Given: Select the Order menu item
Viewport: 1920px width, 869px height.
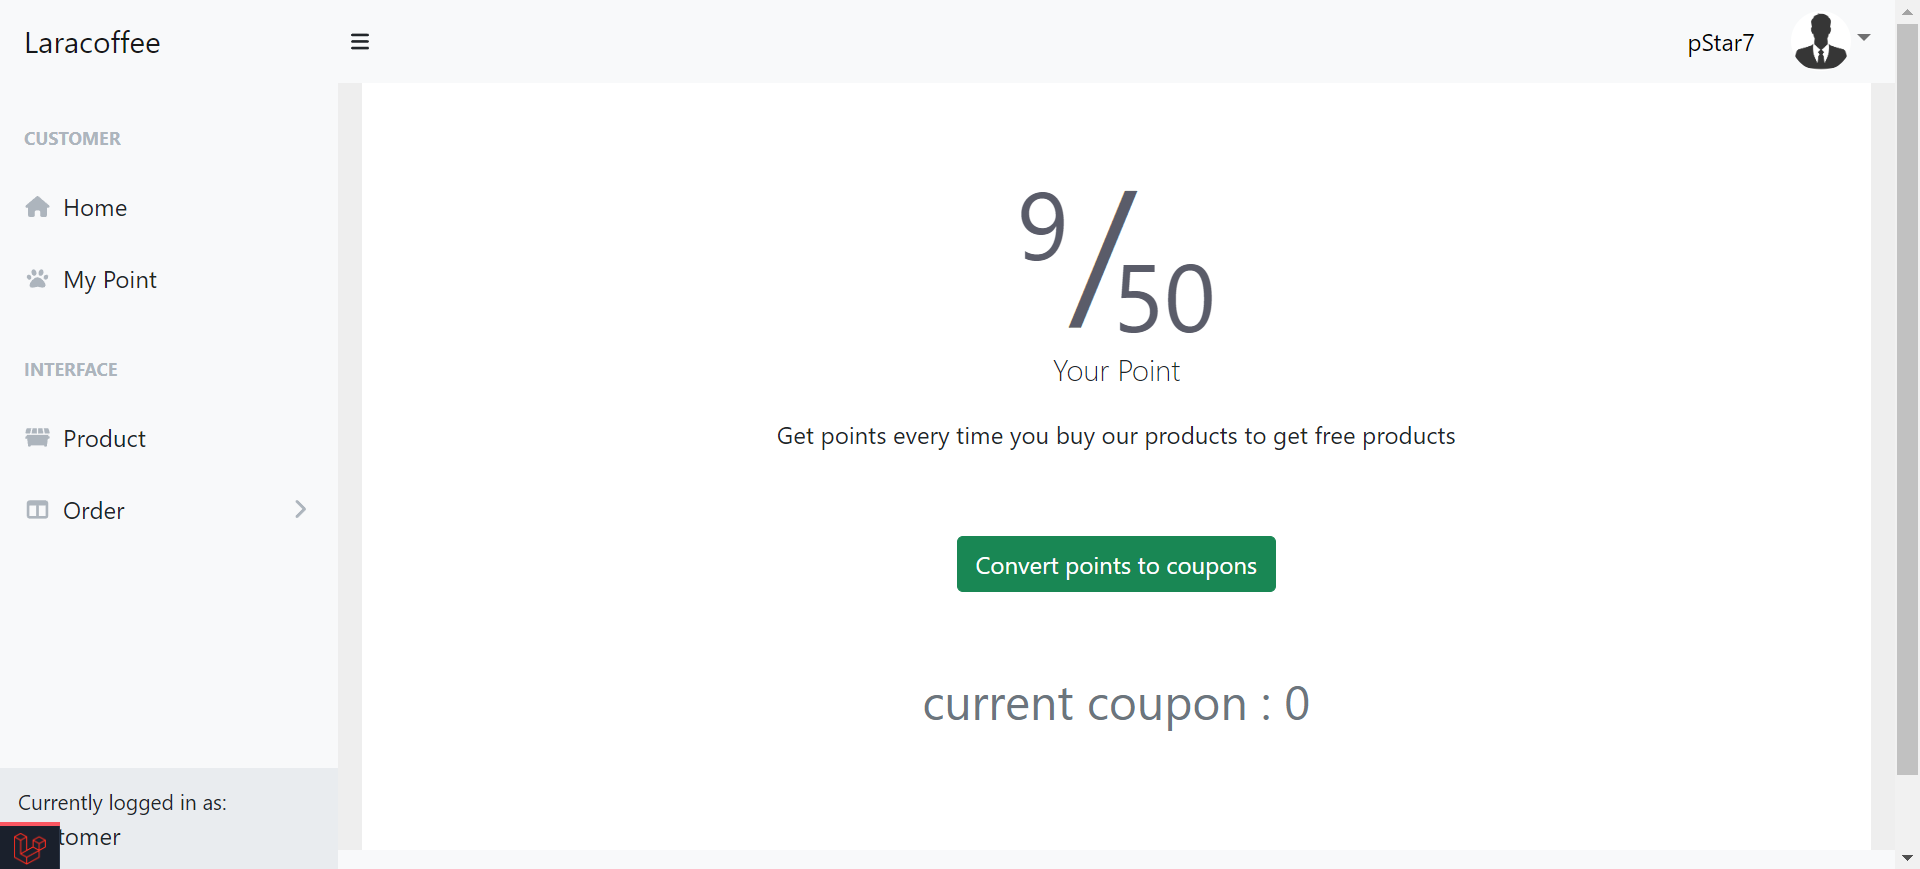Looking at the screenshot, I should 94,511.
